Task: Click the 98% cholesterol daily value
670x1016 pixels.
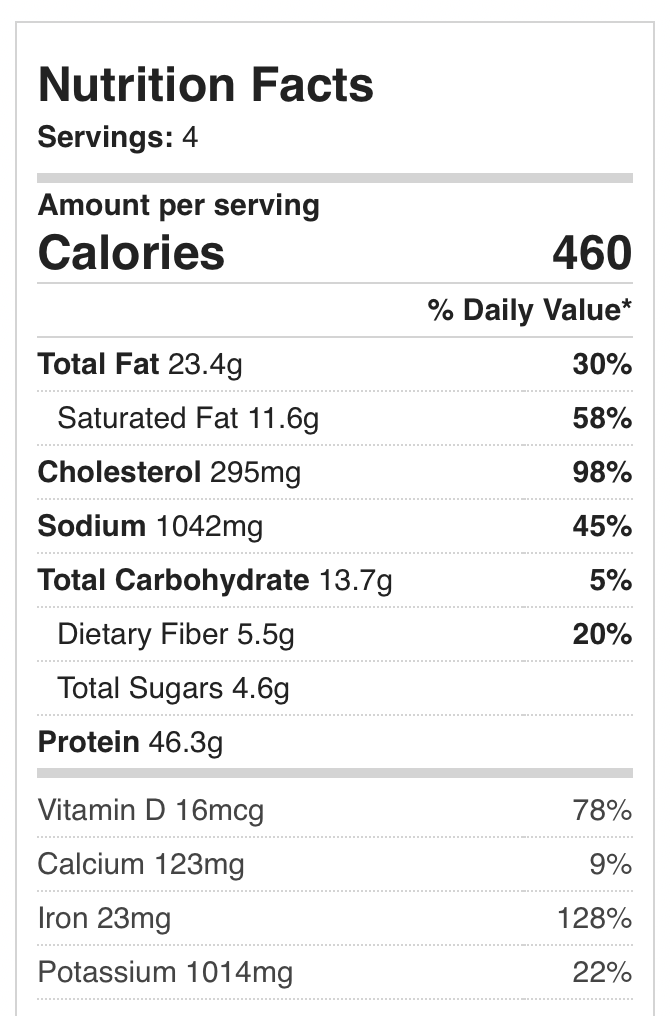Action: pos(602,472)
